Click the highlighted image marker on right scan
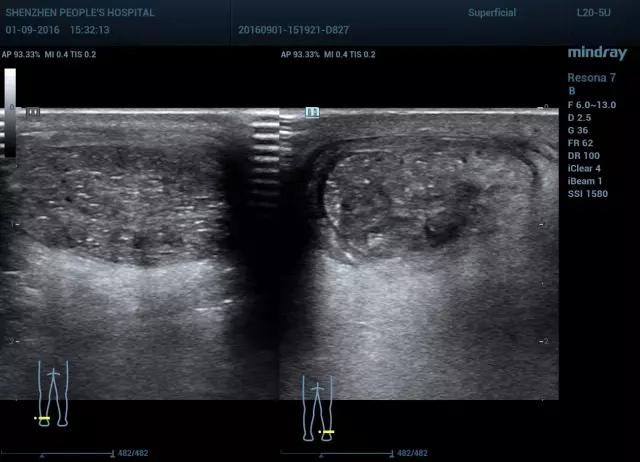 point(312,113)
